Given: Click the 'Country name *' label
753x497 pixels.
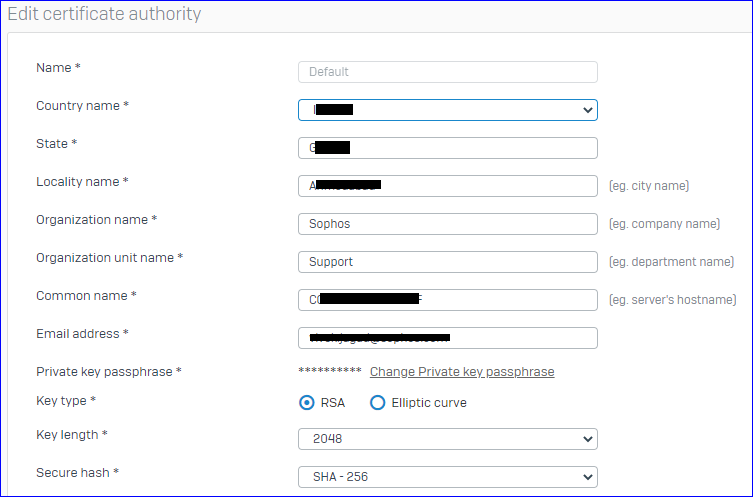Looking at the screenshot, I should pyautogui.click(x=83, y=106).
